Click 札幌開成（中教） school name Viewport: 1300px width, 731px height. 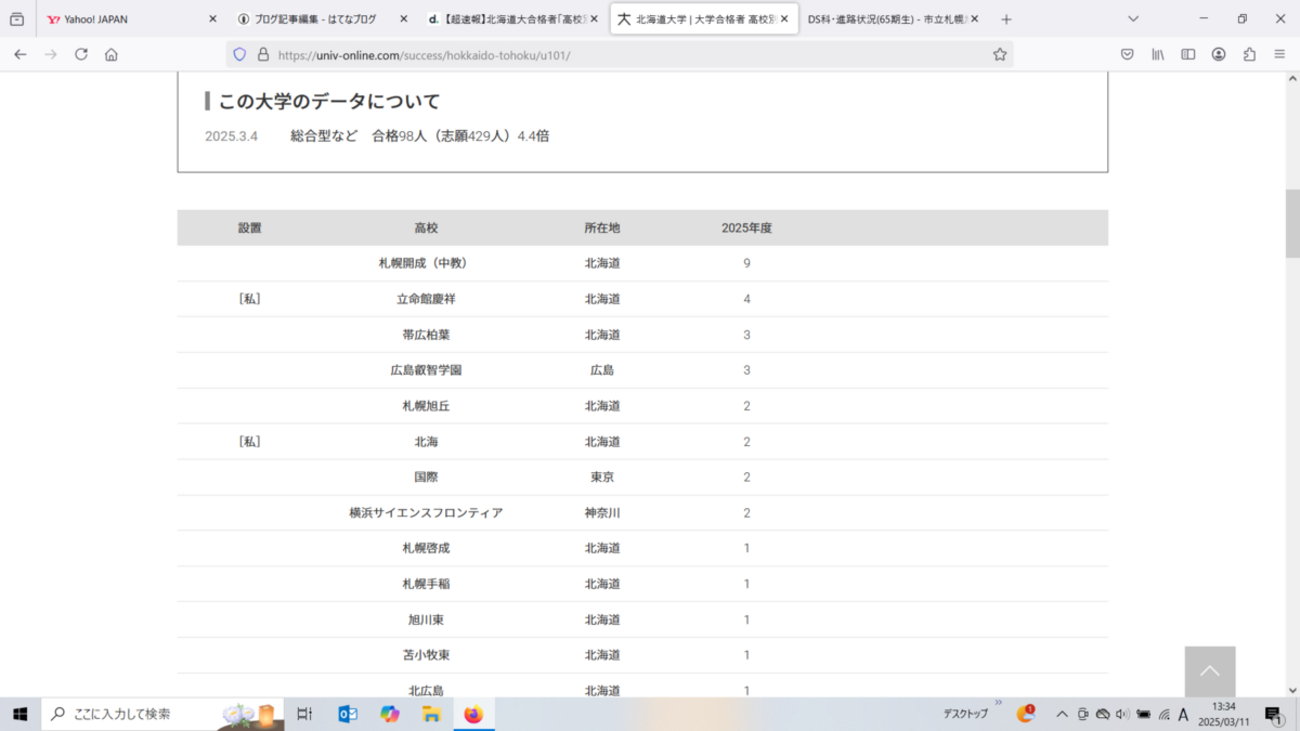coord(426,263)
